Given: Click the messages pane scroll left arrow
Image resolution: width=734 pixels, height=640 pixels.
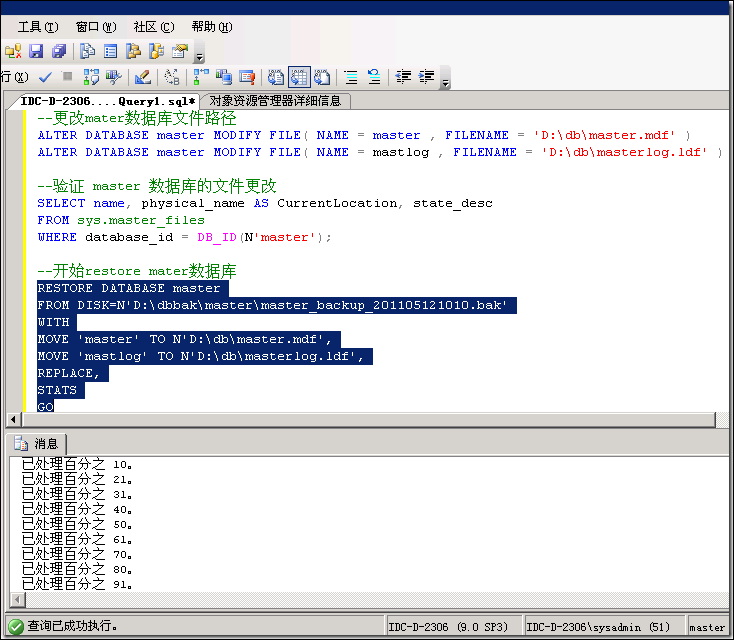Looking at the screenshot, I should point(18,599).
